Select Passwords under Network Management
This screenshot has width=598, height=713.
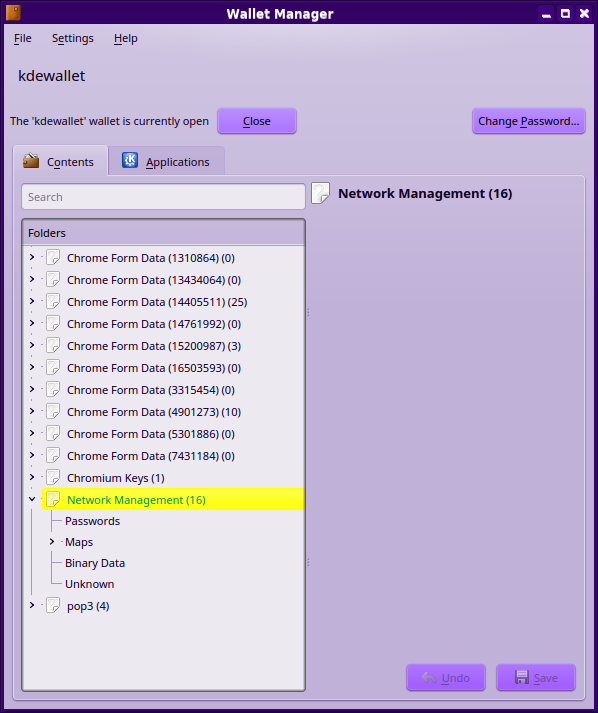[92, 521]
